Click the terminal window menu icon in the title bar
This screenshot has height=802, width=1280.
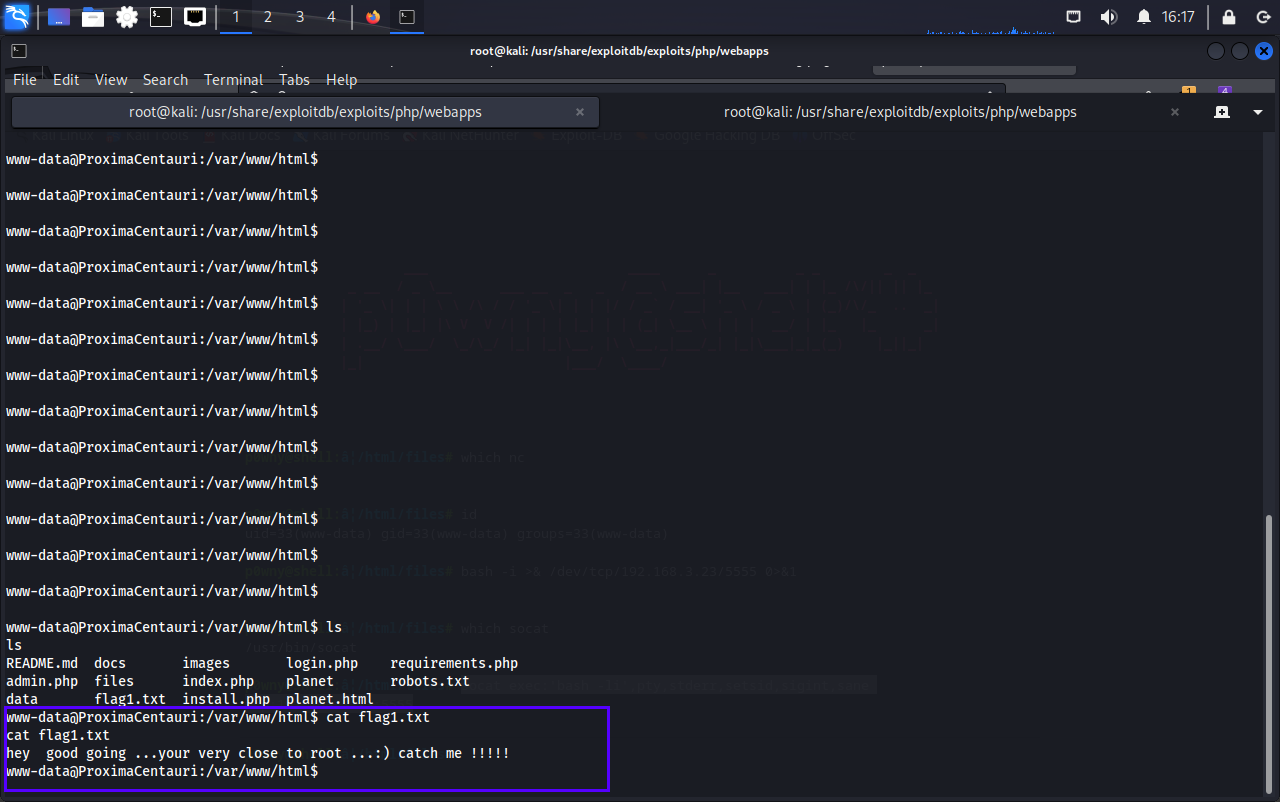pos(19,51)
